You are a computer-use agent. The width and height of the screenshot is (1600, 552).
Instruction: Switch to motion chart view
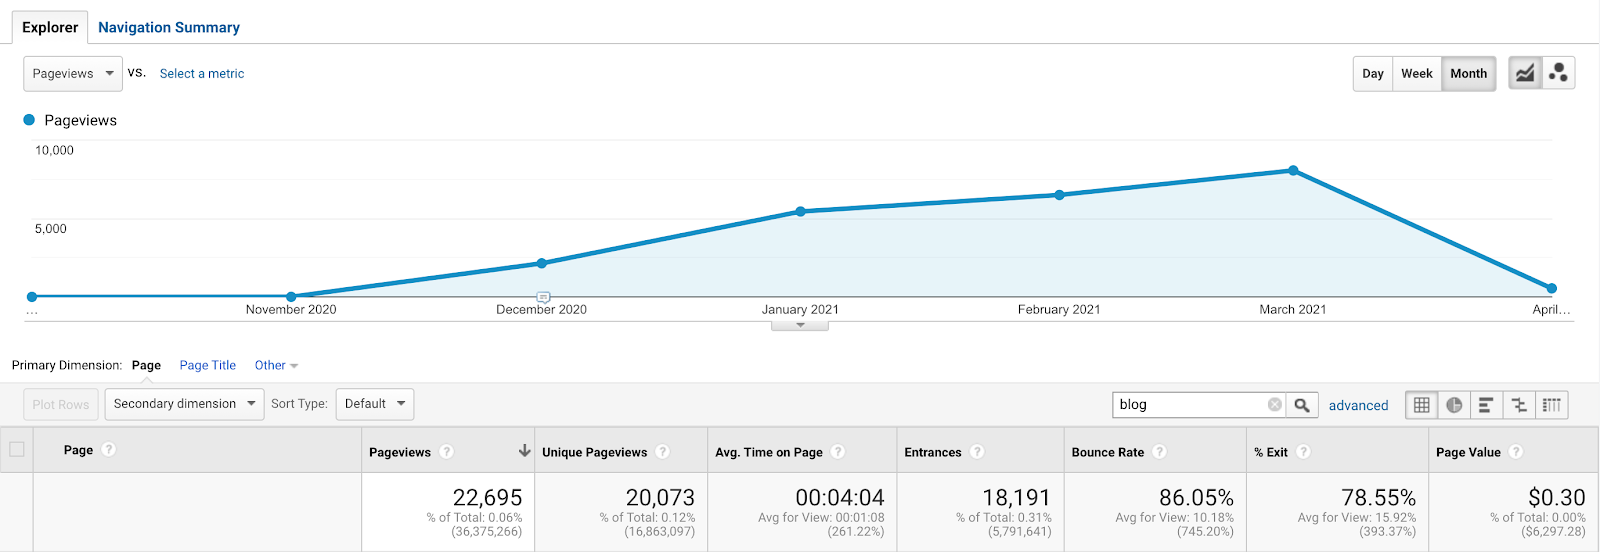point(1558,73)
